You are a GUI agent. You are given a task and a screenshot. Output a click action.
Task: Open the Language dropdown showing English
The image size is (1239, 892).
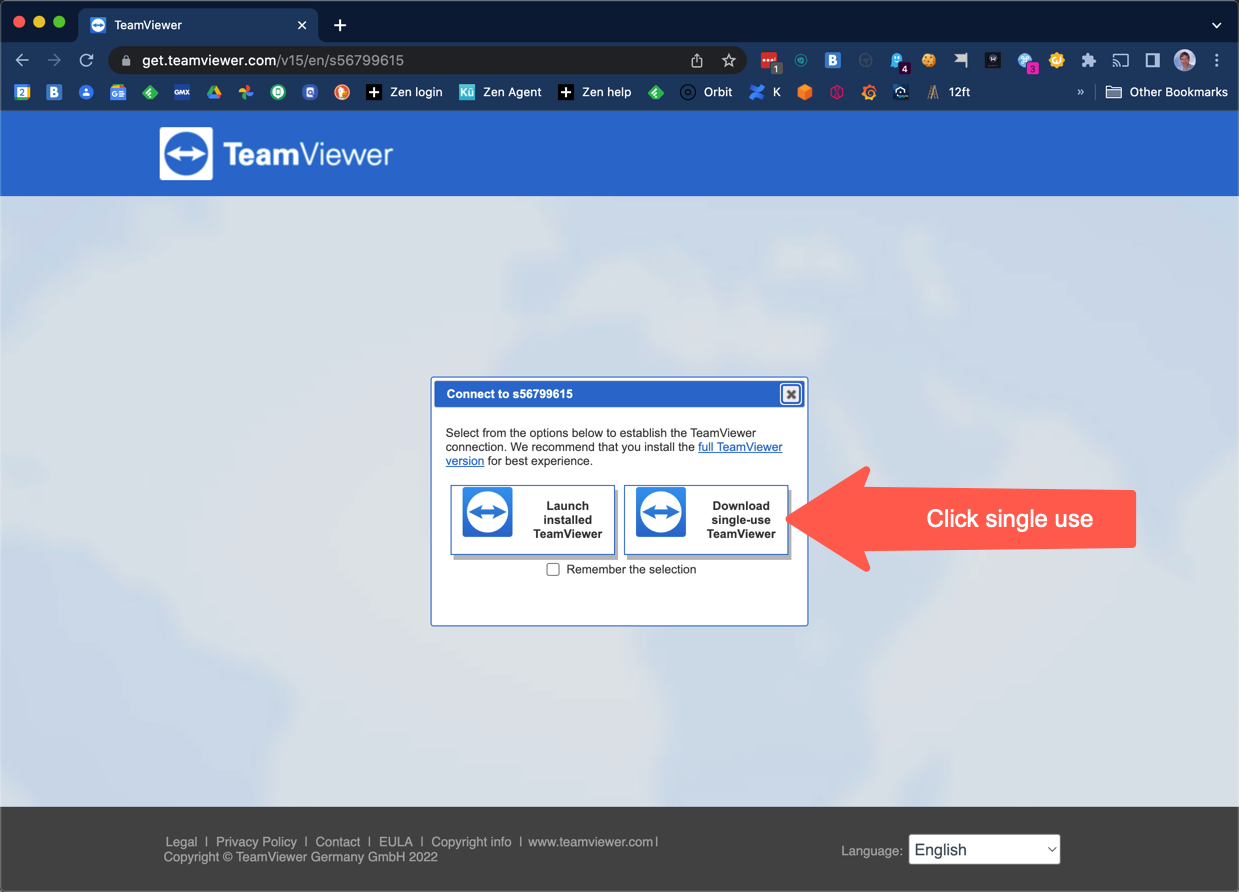[984, 850]
